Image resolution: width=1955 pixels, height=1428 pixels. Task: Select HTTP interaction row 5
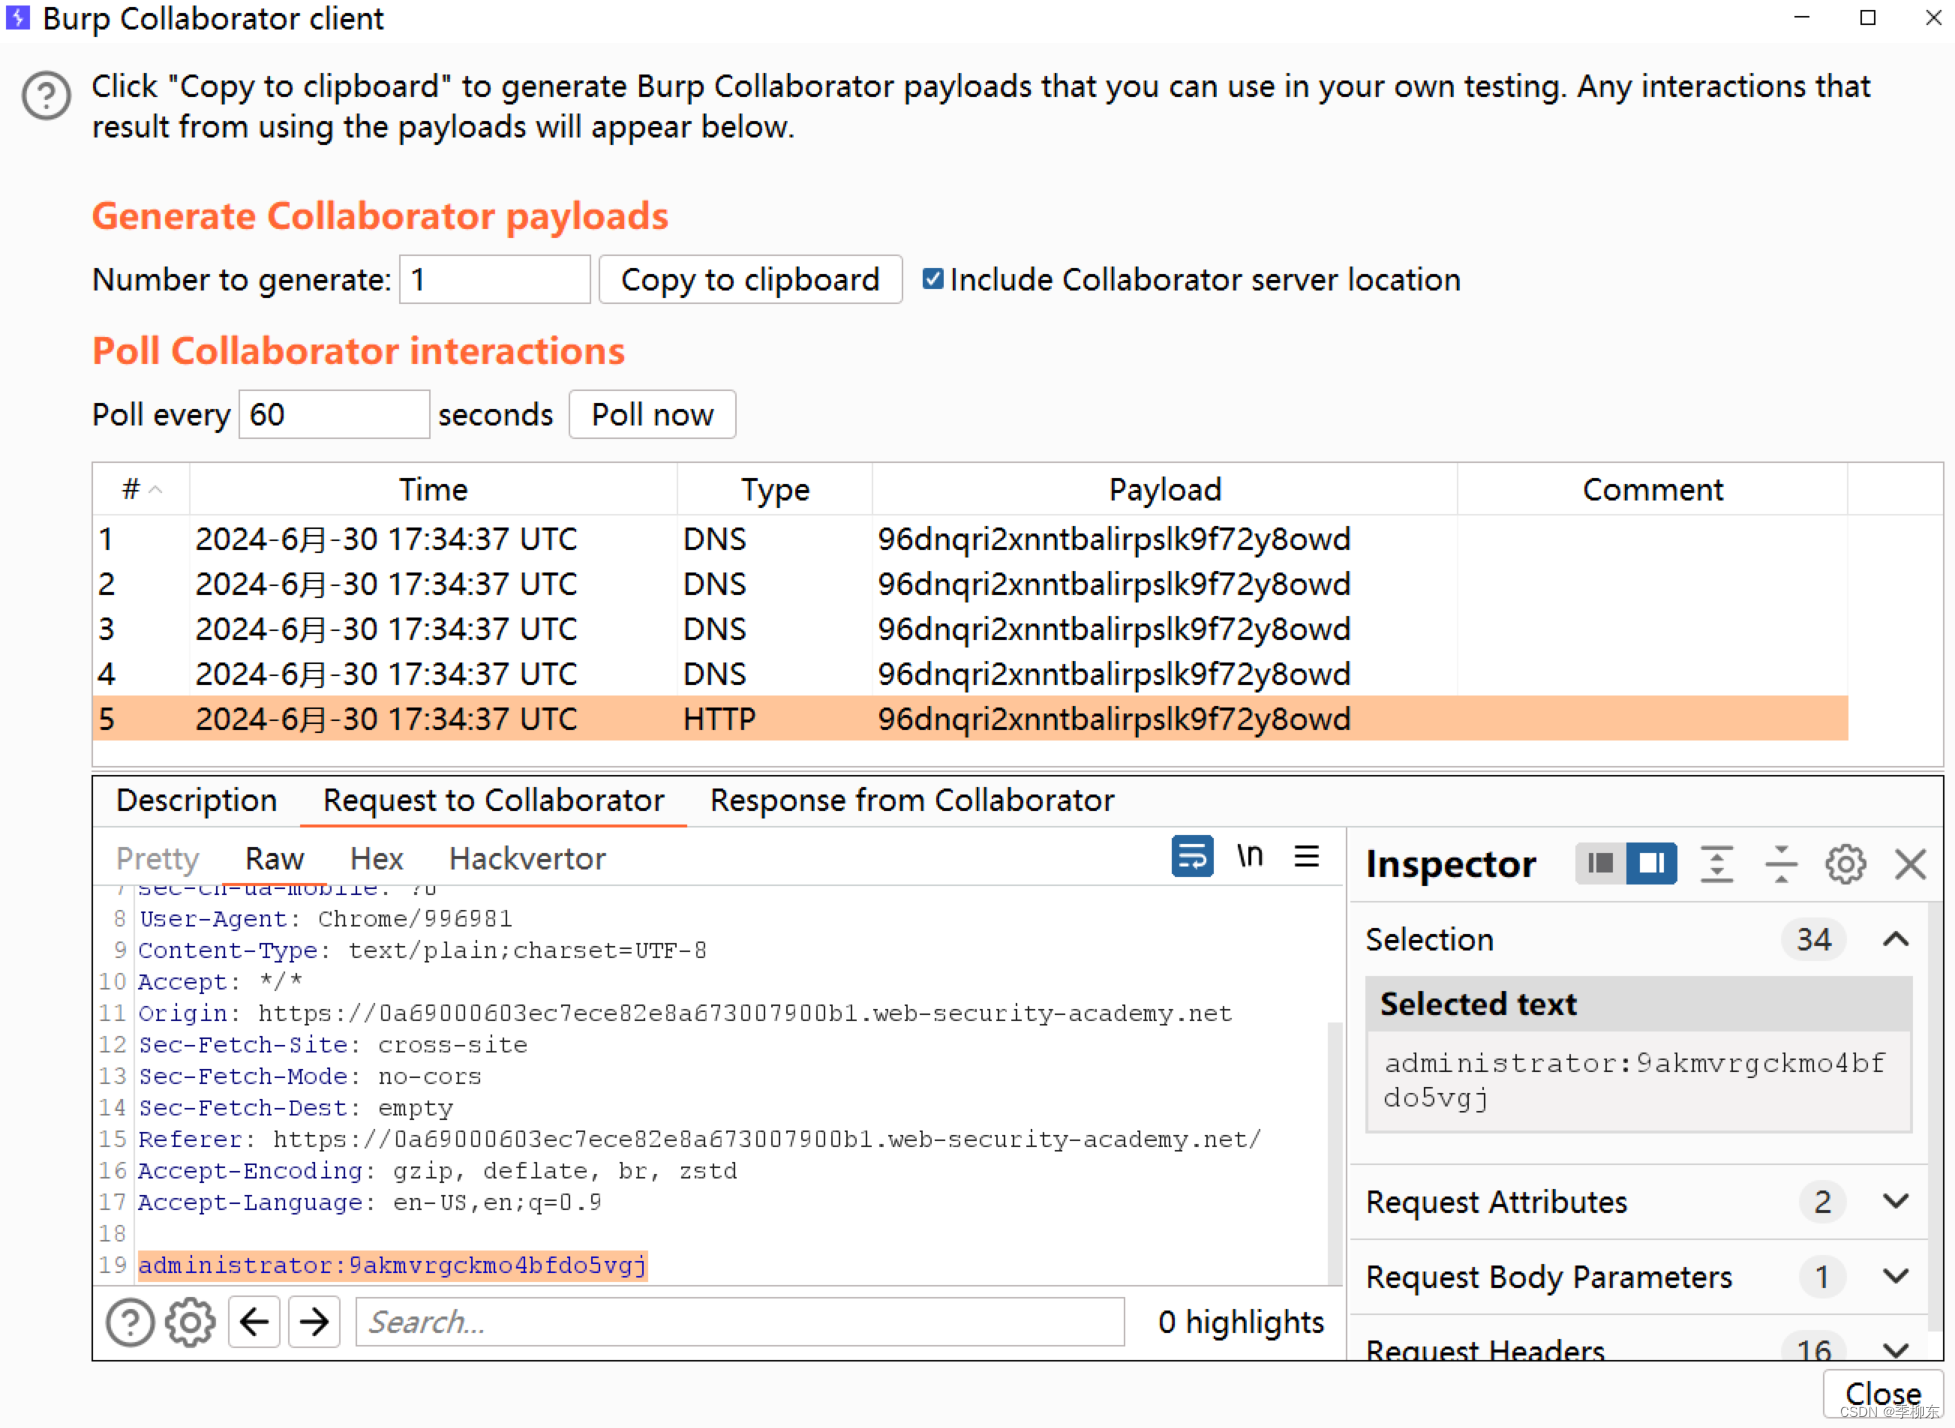tap(970, 719)
